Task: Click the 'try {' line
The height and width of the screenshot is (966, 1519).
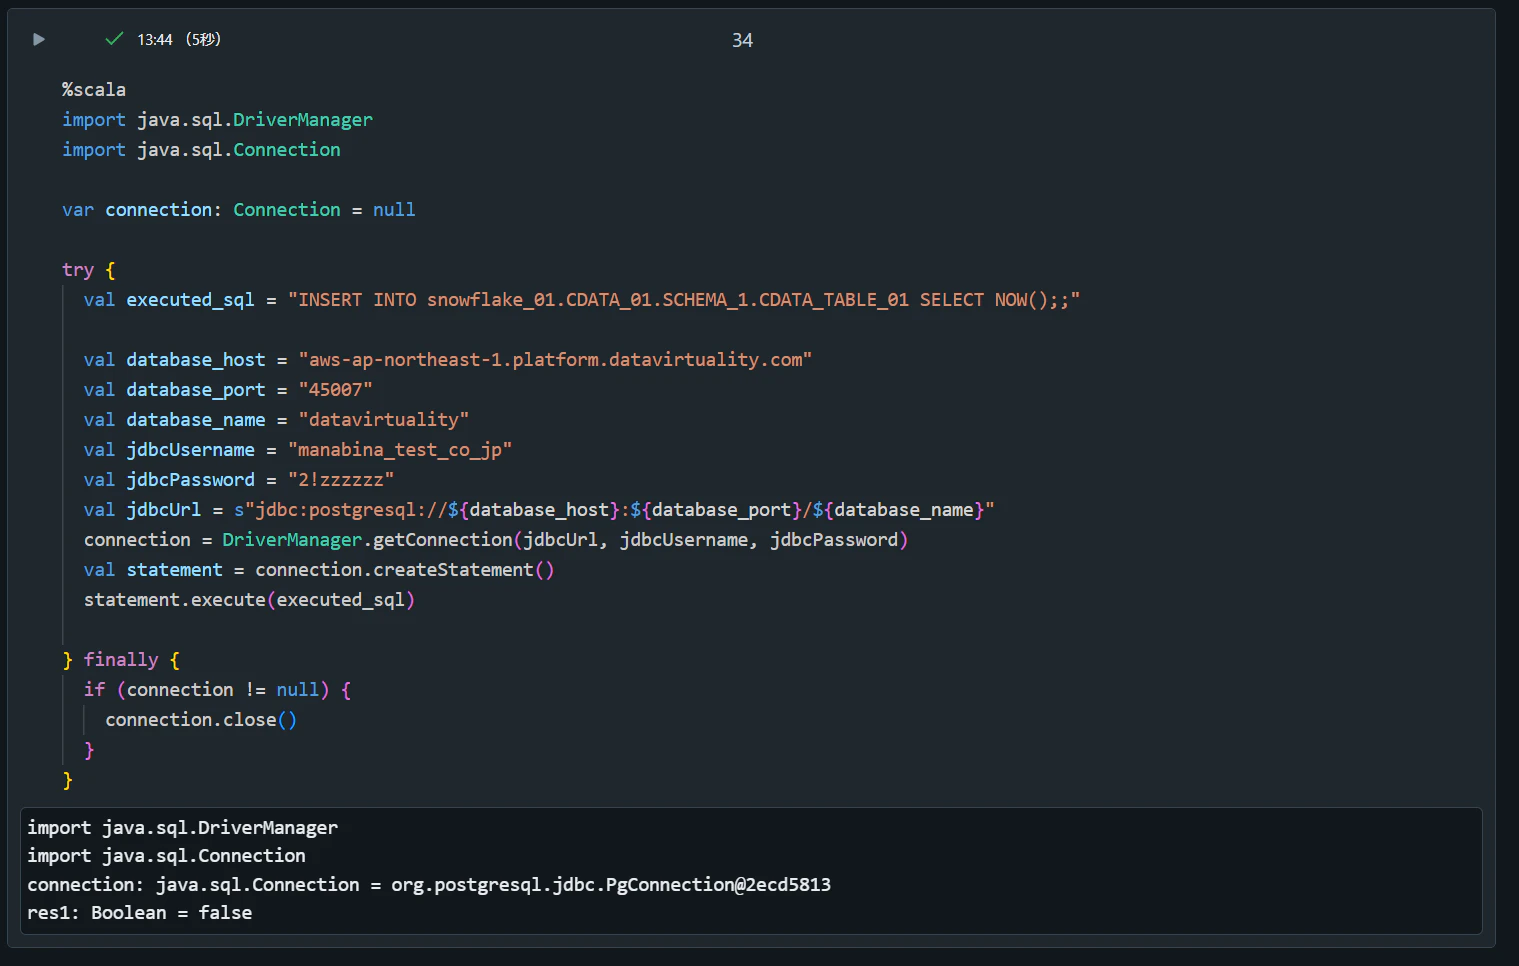Action: pos(89,270)
